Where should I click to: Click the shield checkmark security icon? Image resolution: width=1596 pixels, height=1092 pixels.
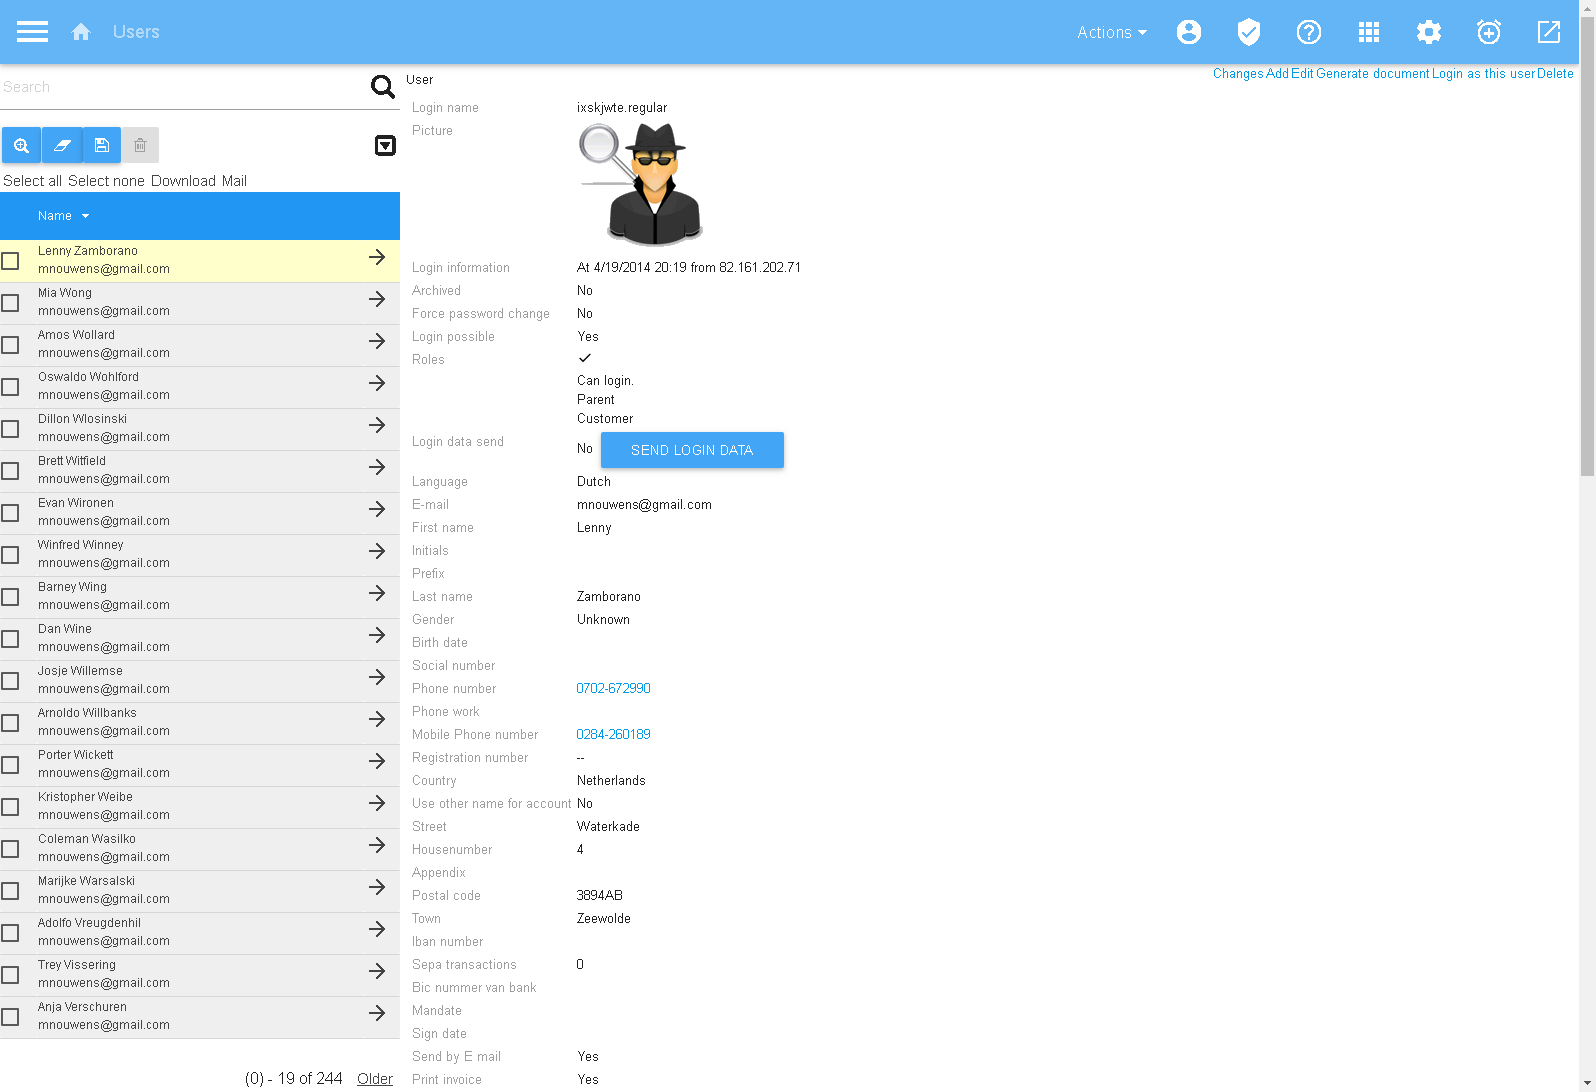click(x=1248, y=32)
